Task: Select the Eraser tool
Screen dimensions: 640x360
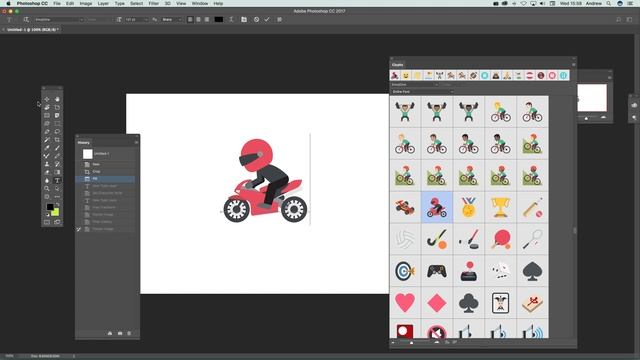Action: pyautogui.click(x=47, y=172)
